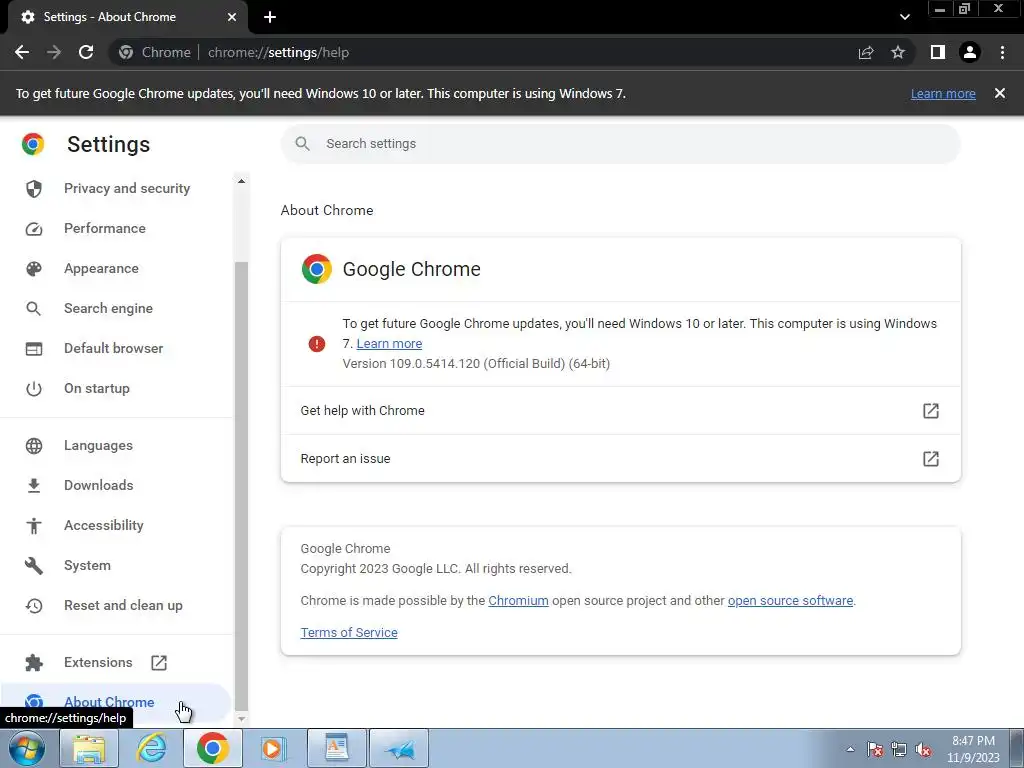The image size is (1024, 768).
Task: Open Accessibility settings
Action: click(116, 525)
